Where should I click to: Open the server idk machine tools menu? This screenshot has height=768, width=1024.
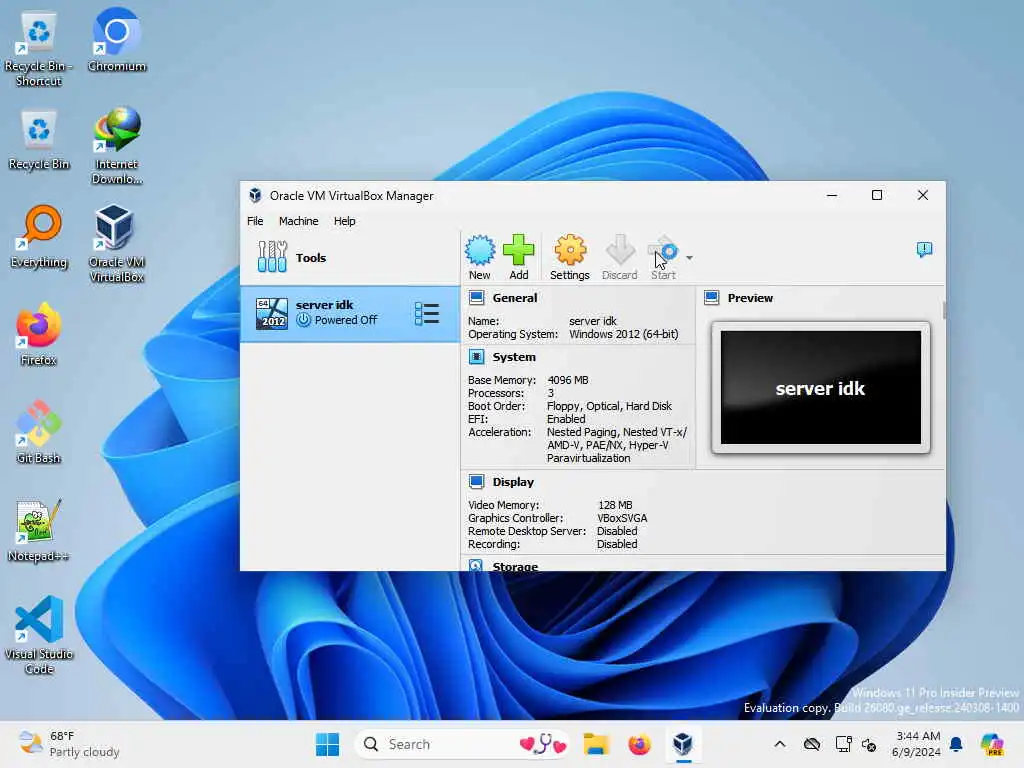[427, 313]
